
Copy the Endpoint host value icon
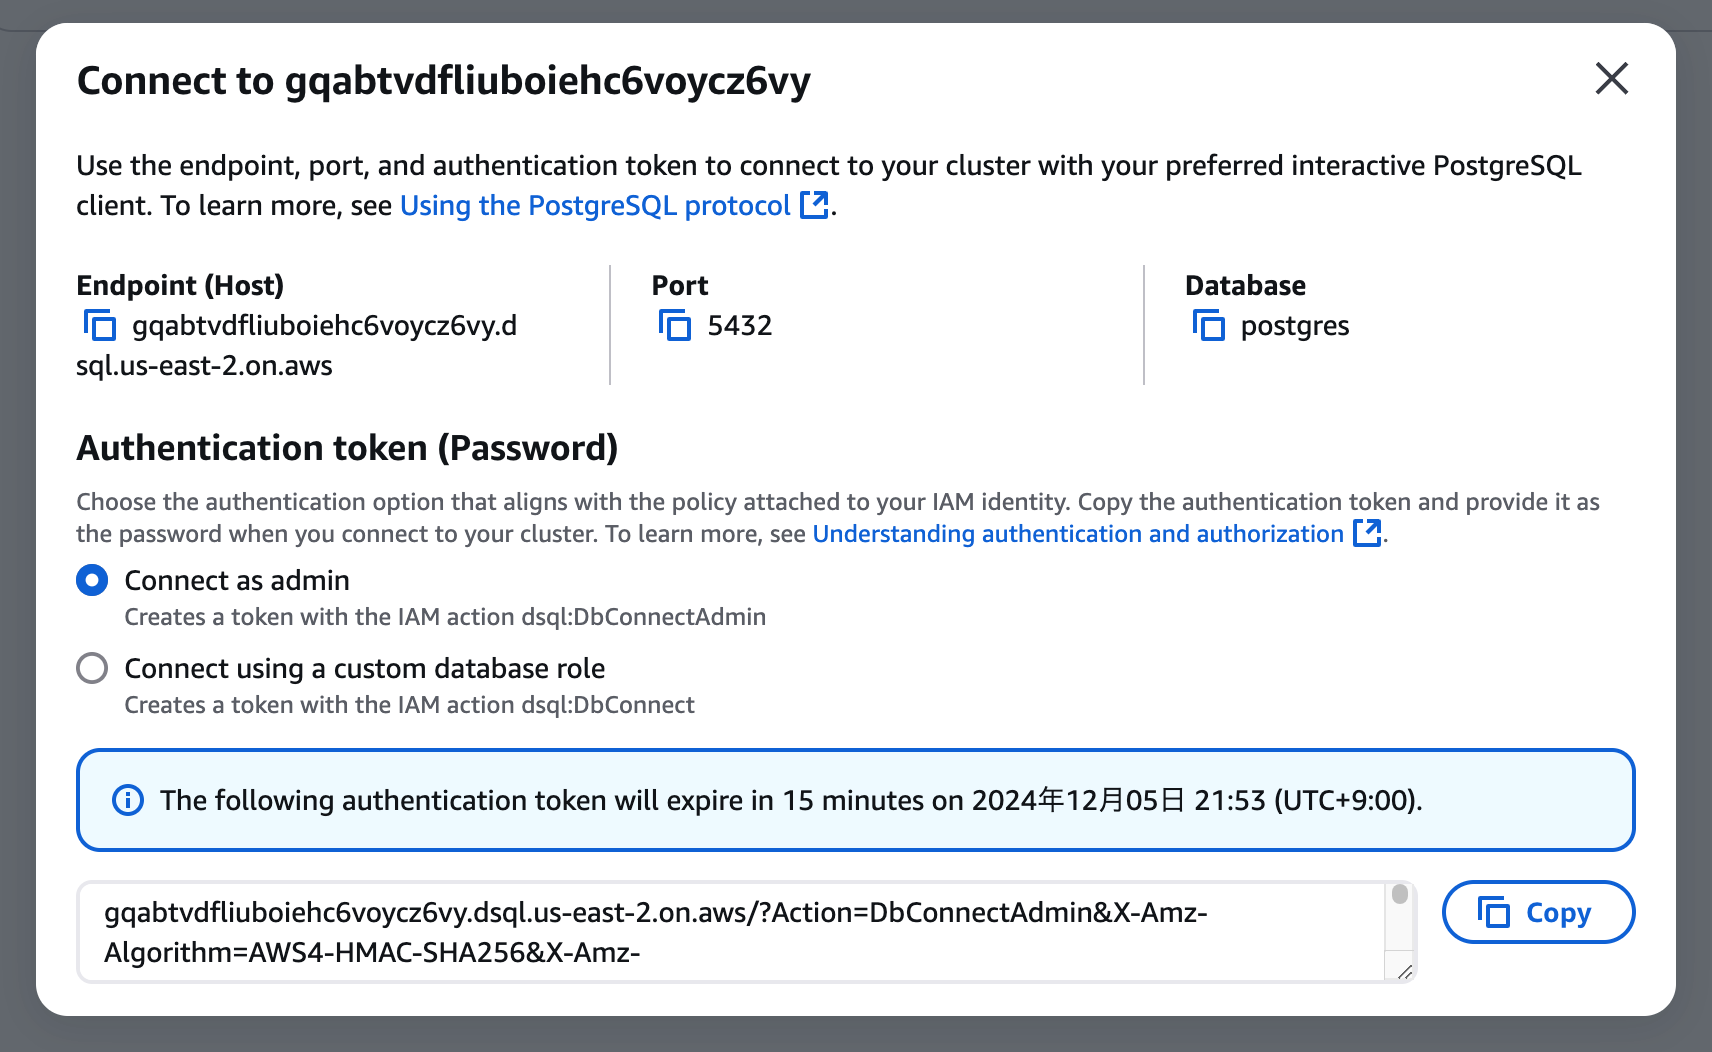[99, 326]
